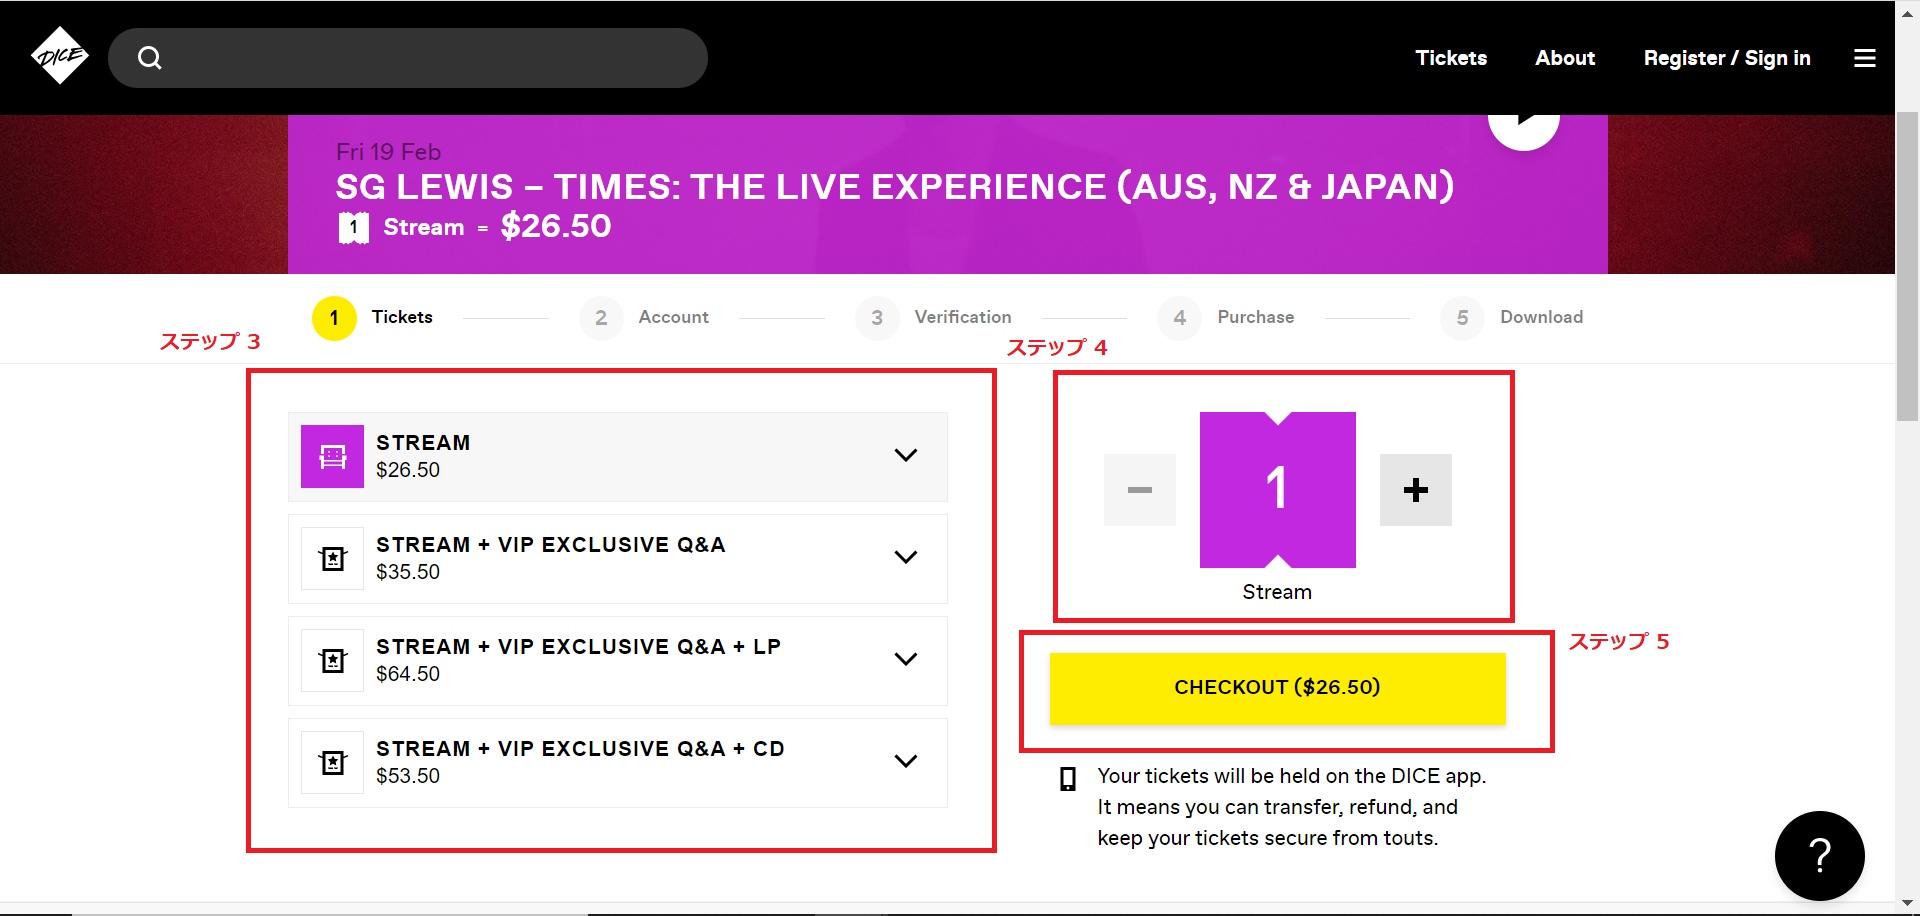Viewport: 1920px width, 916px height.
Task: Open the About menu item
Action: coord(1565,58)
